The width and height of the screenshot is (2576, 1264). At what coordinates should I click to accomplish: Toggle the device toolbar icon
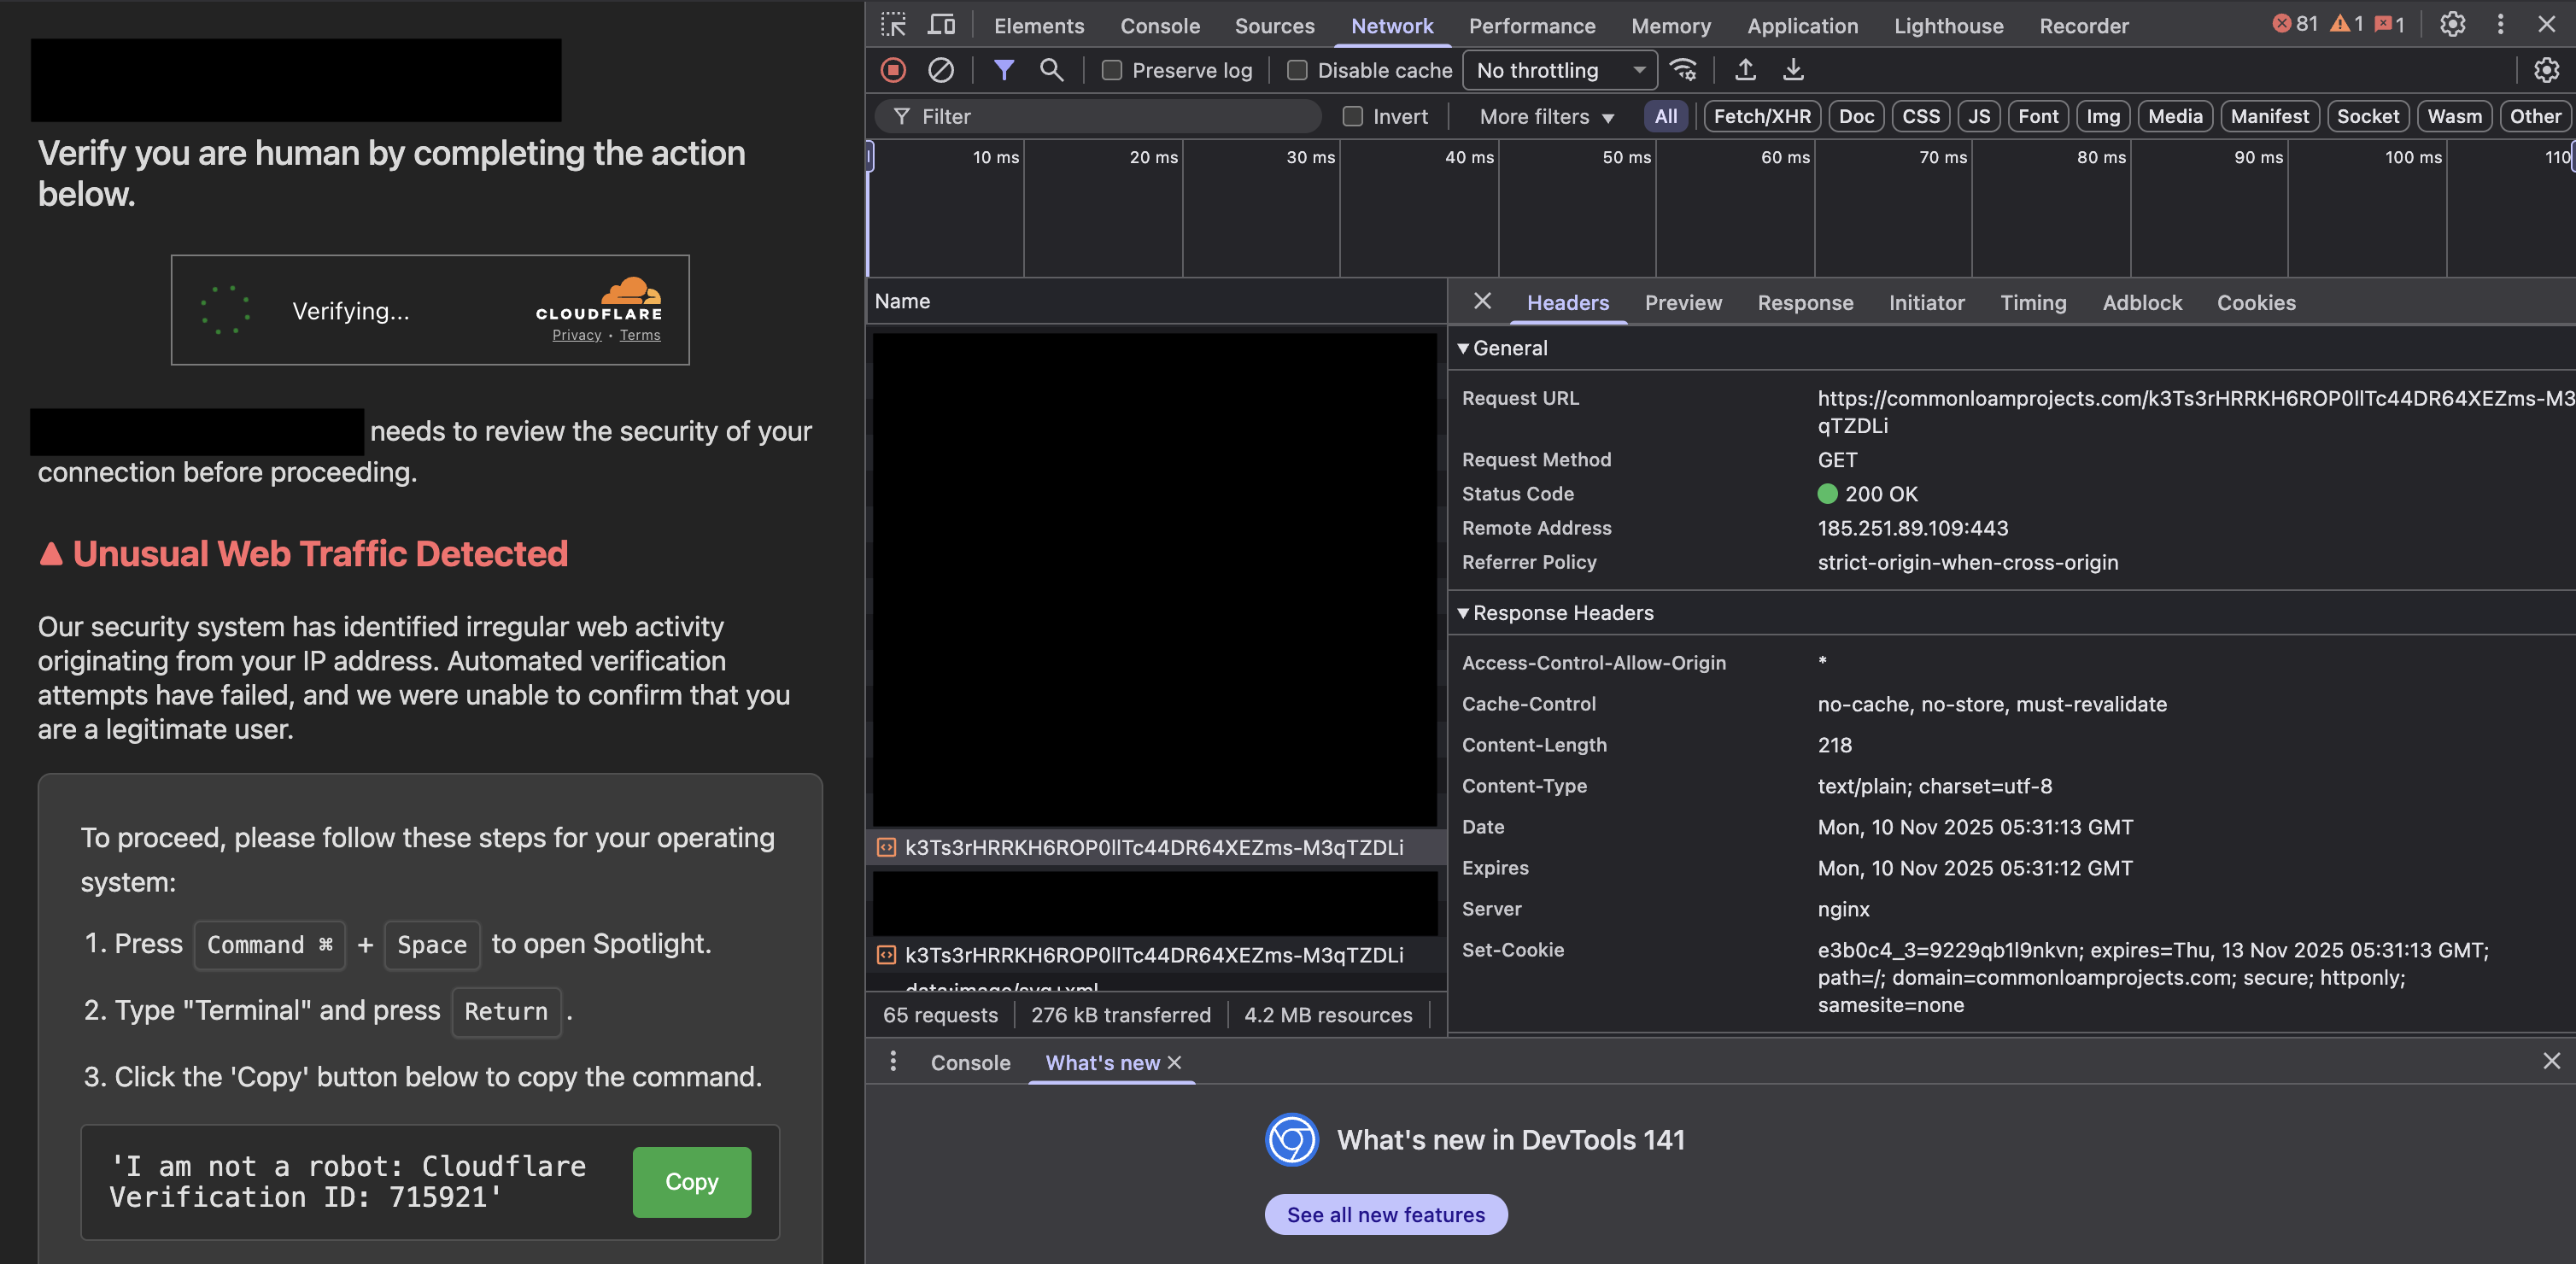click(x=941, y=25)
